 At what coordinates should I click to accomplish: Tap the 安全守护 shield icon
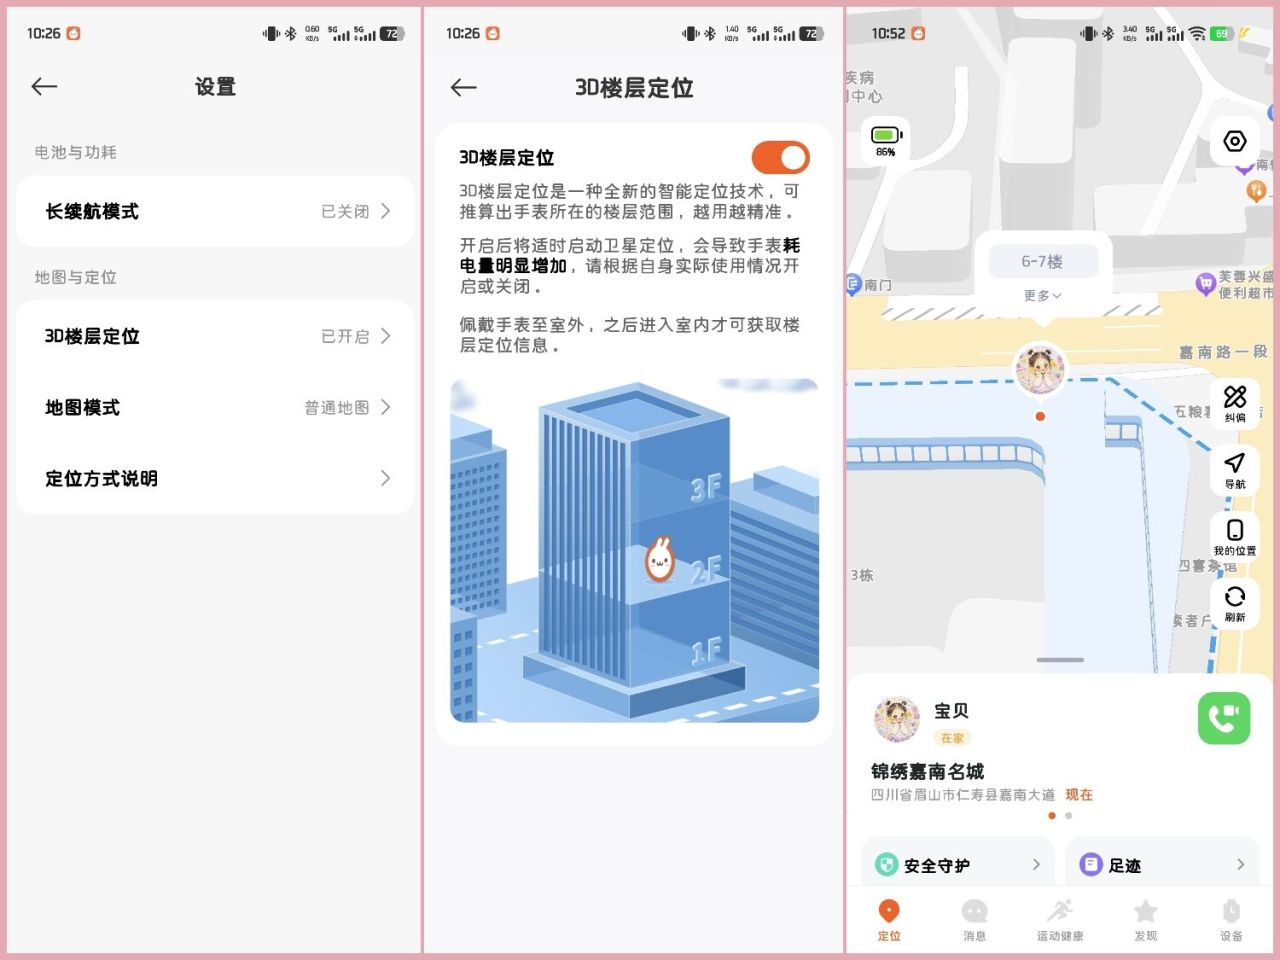click(886, 865)
